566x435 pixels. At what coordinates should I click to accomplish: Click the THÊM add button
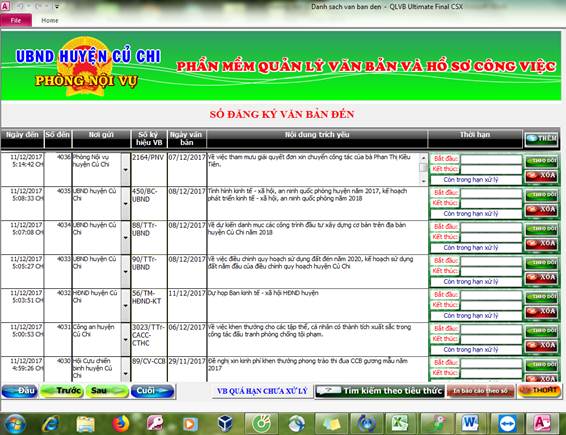tap(541, 139)
